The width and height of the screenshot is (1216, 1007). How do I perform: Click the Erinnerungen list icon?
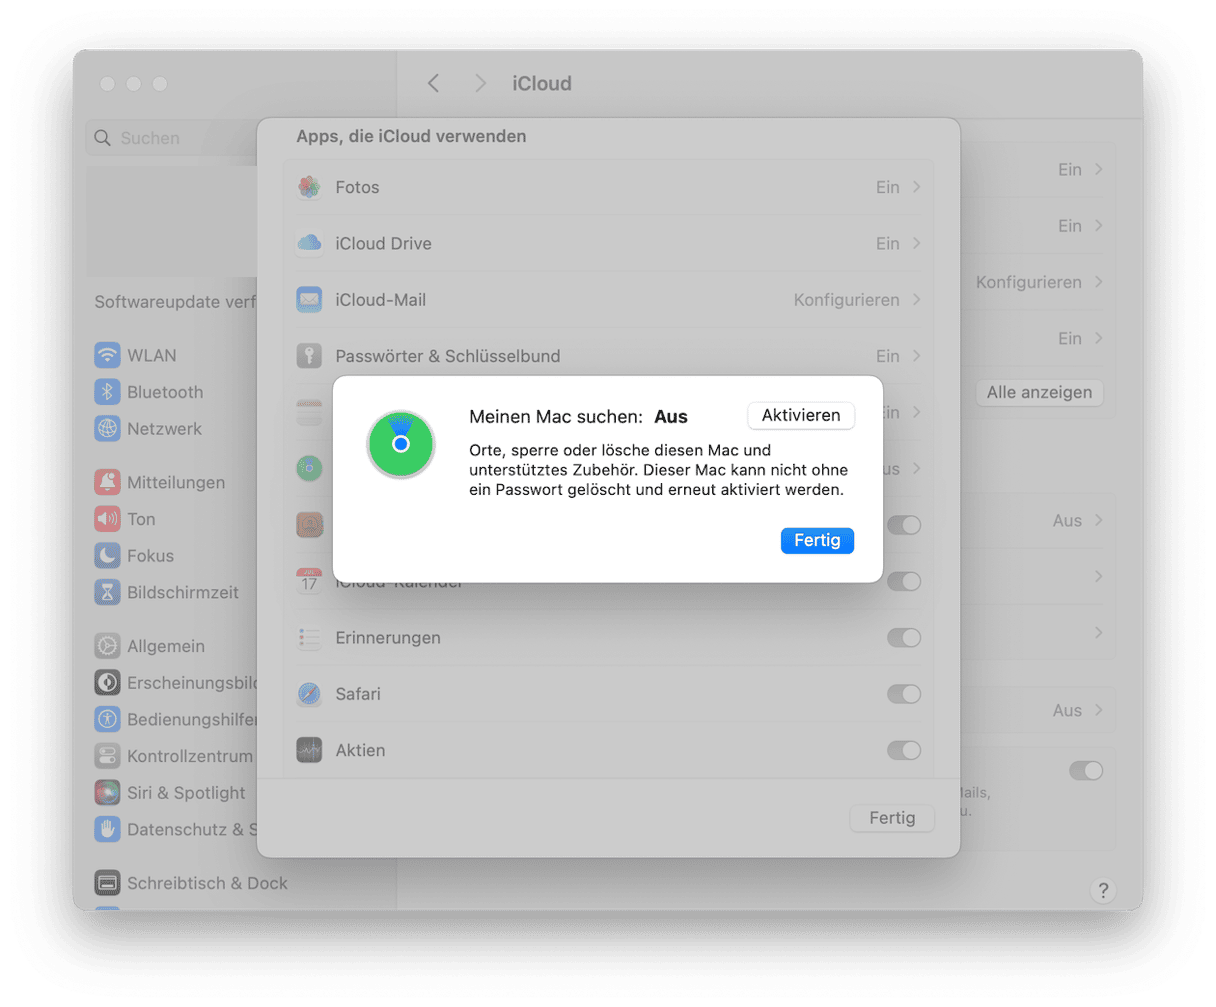309,638
